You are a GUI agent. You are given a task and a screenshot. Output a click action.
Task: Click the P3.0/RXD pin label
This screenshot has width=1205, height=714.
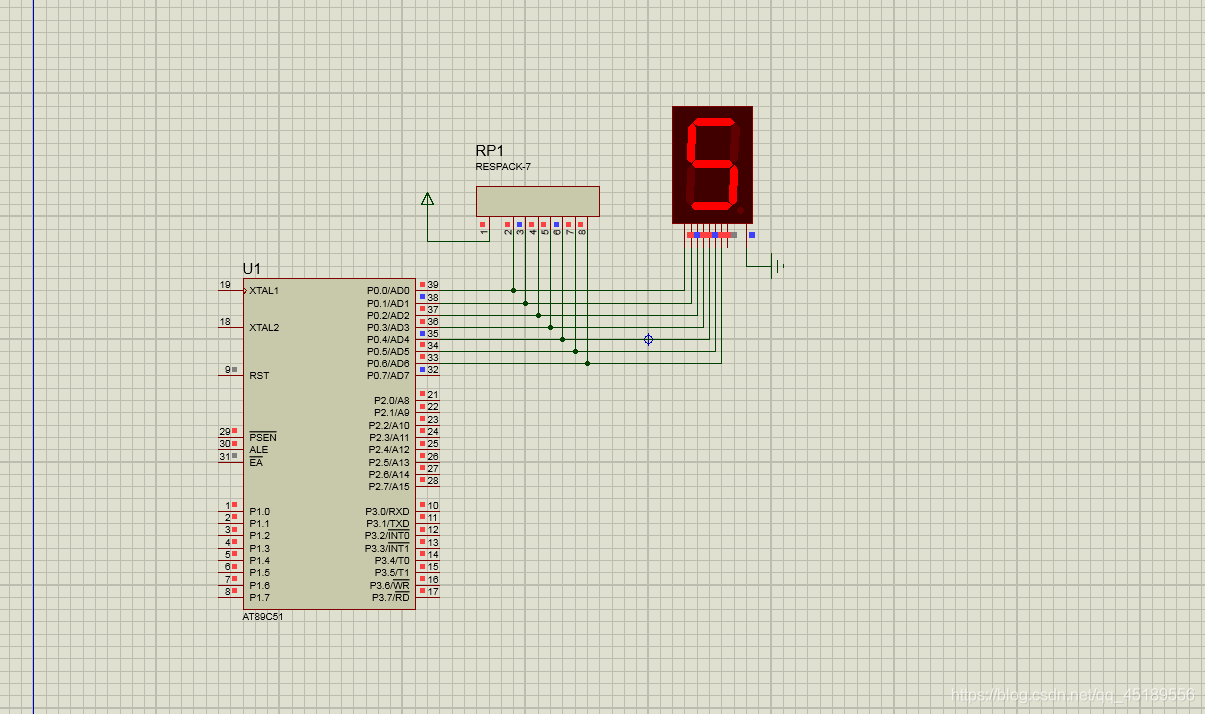(387, 511)
